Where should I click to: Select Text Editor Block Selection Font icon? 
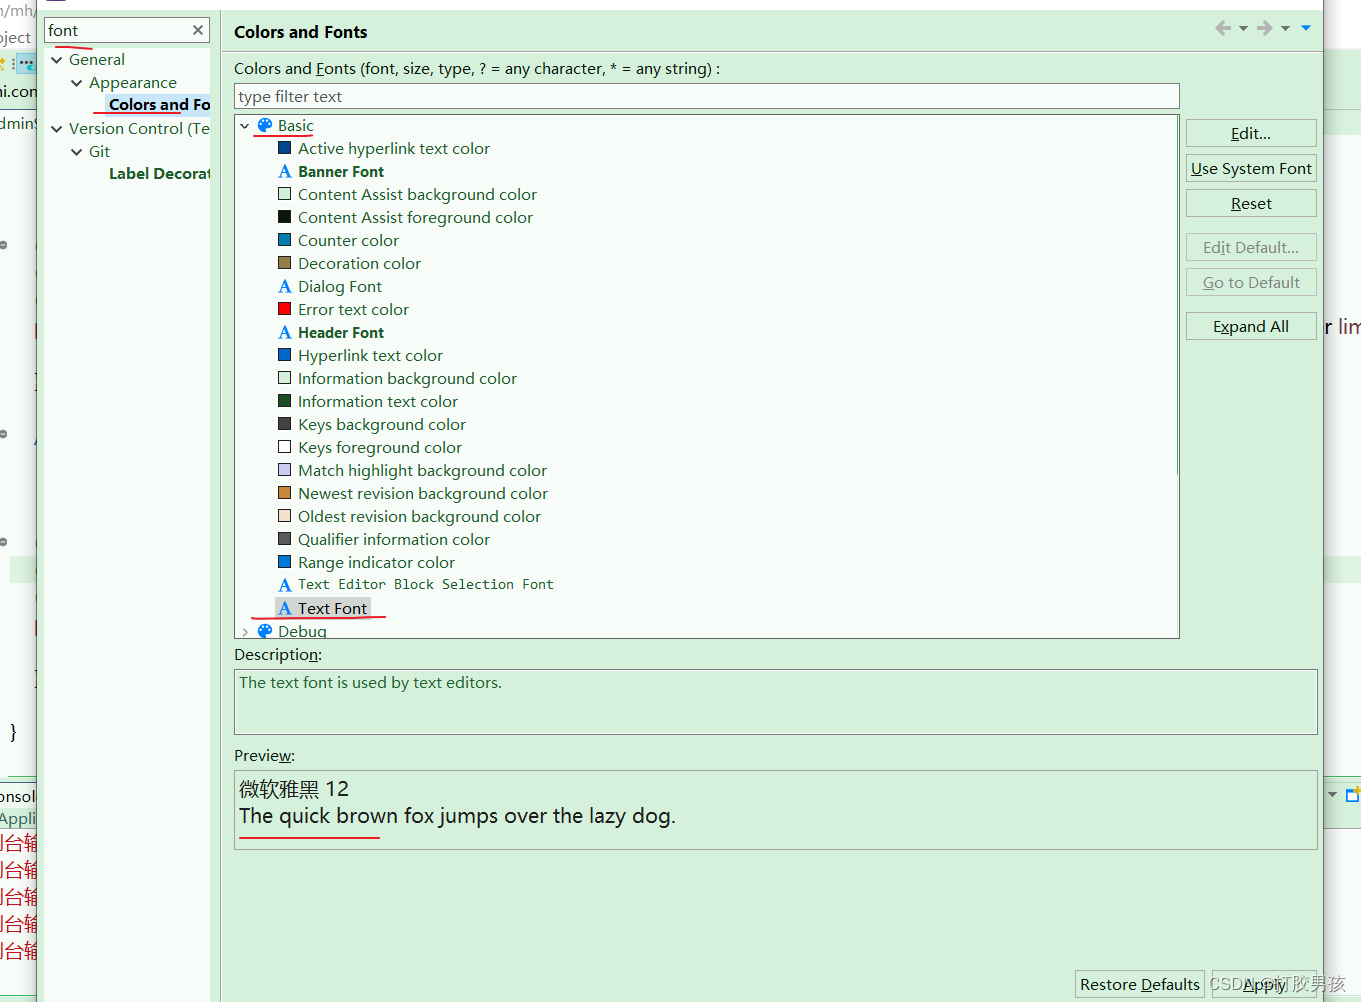(x=285, y=586)
